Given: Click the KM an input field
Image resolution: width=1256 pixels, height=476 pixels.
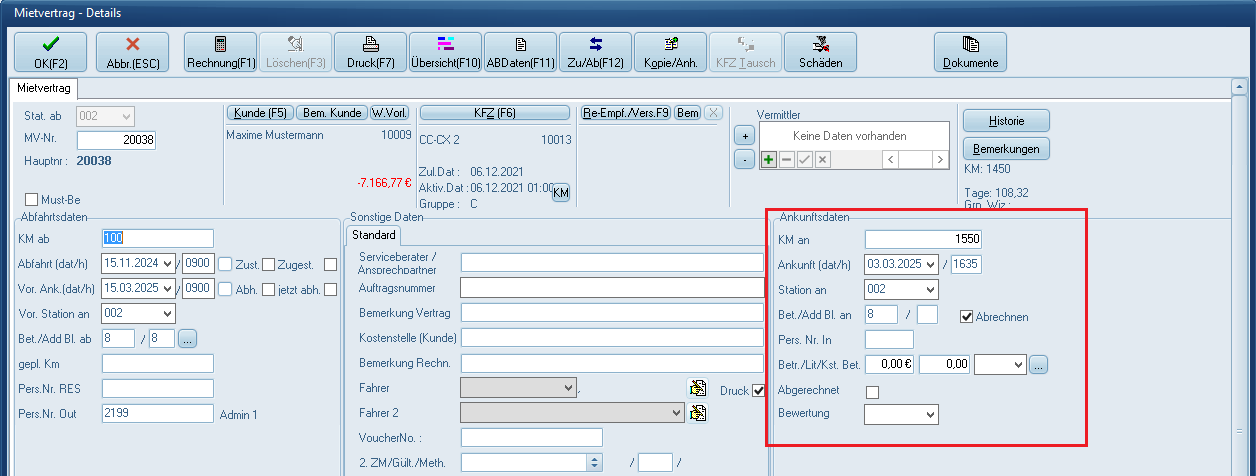Looking at the screenshot, I should tap(923, 239).
